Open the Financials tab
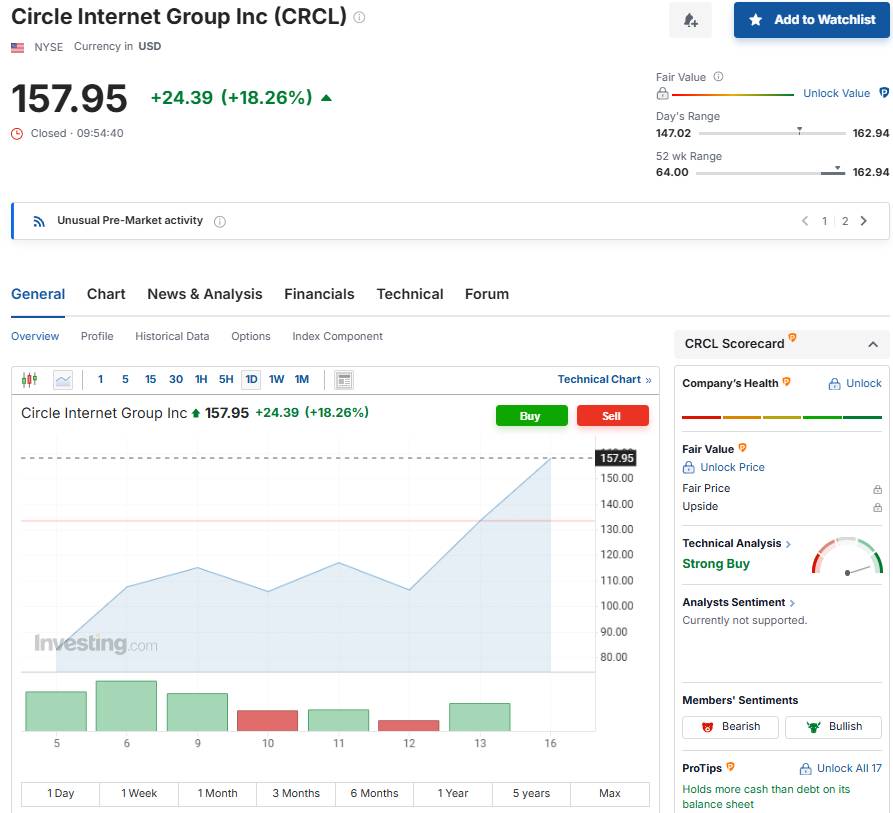Screen dimensions: 893x813 pyautogui.click(x=319, y=294)
